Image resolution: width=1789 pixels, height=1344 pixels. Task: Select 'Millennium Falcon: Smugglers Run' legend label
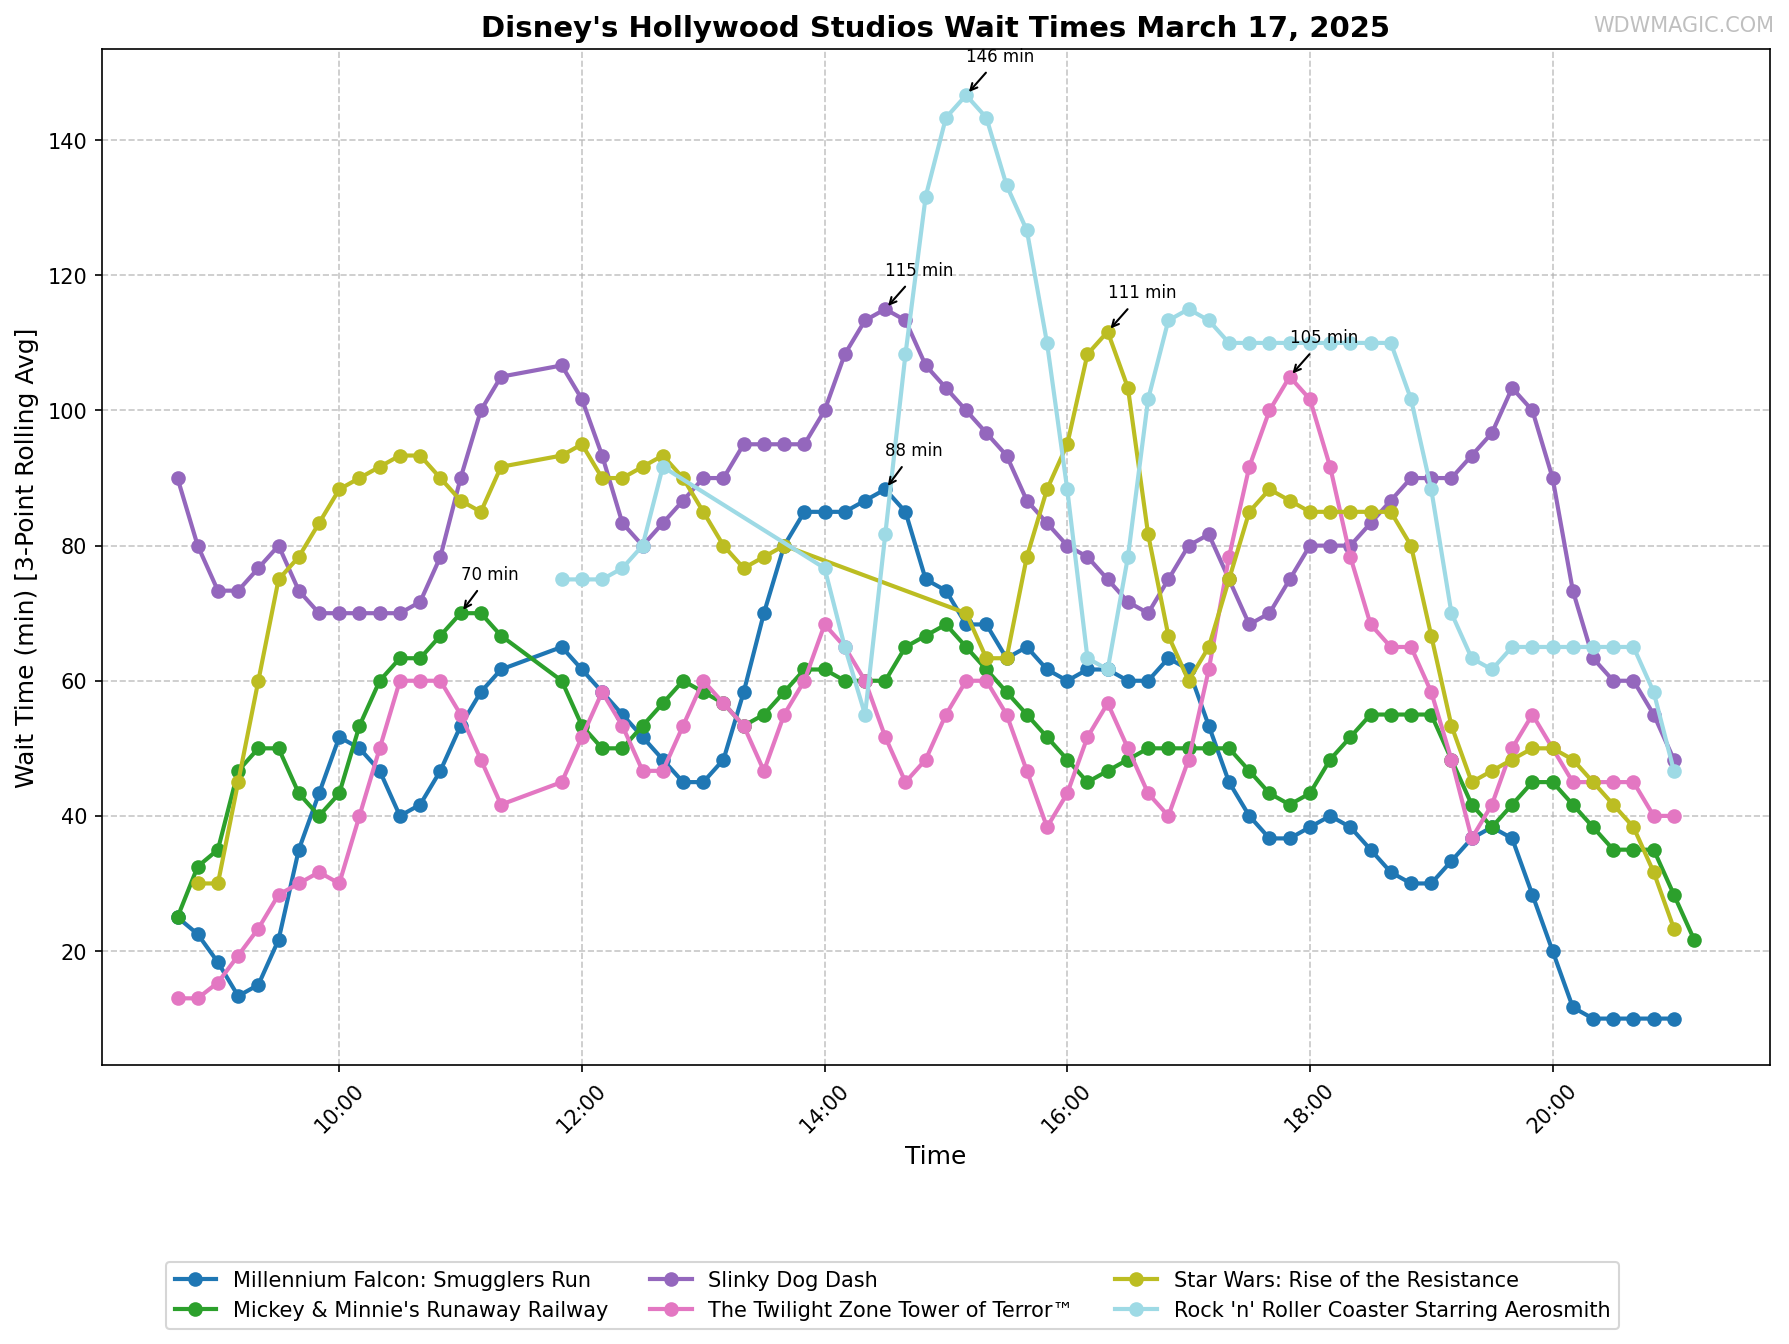[x=412, y=1280]
